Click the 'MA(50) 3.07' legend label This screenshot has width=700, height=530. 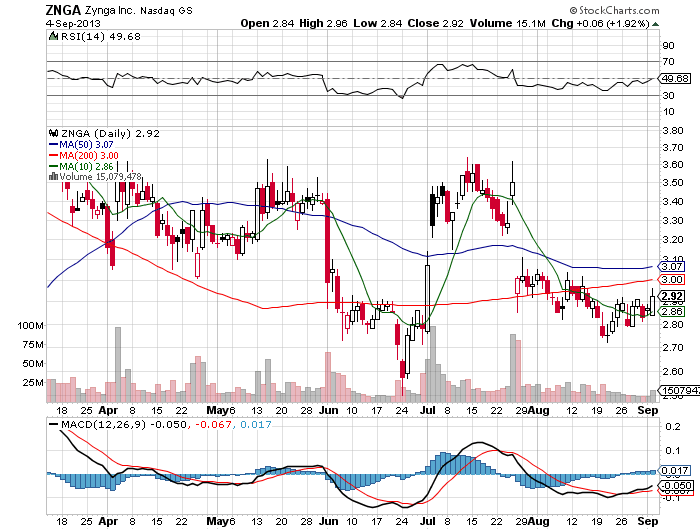click(86, 144)
